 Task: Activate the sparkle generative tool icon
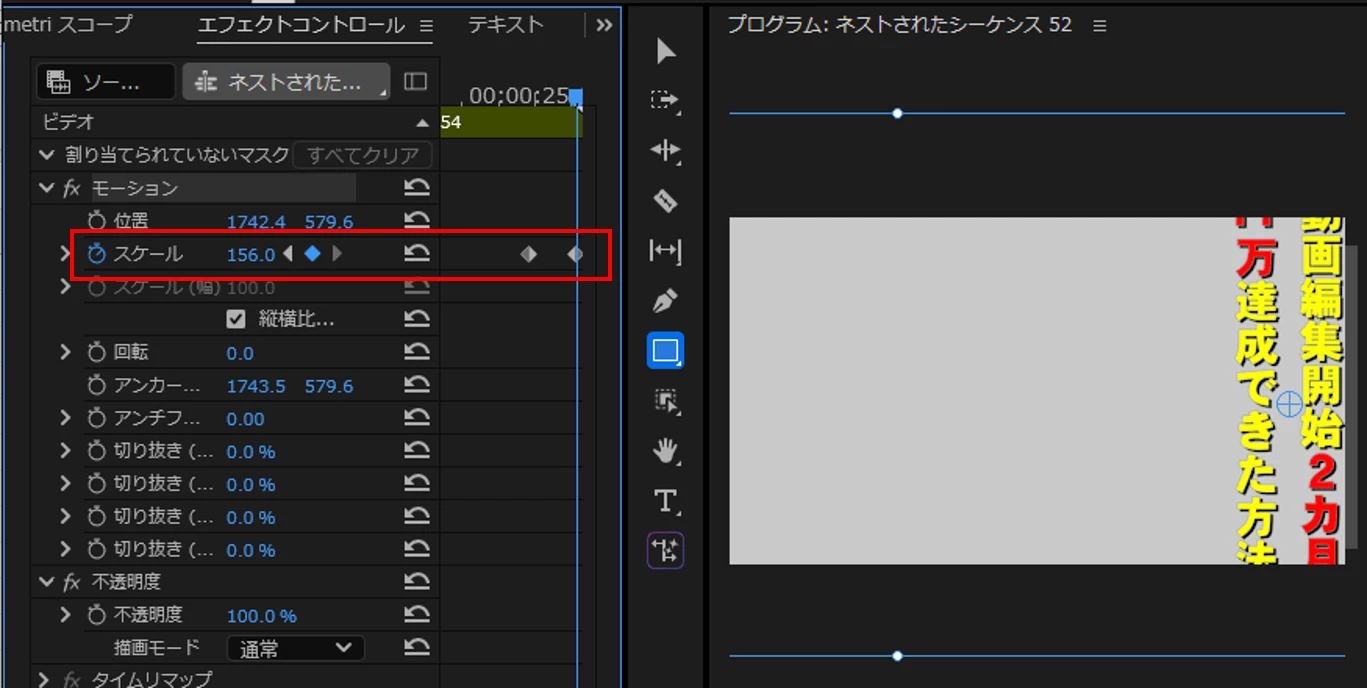(665, 550)
